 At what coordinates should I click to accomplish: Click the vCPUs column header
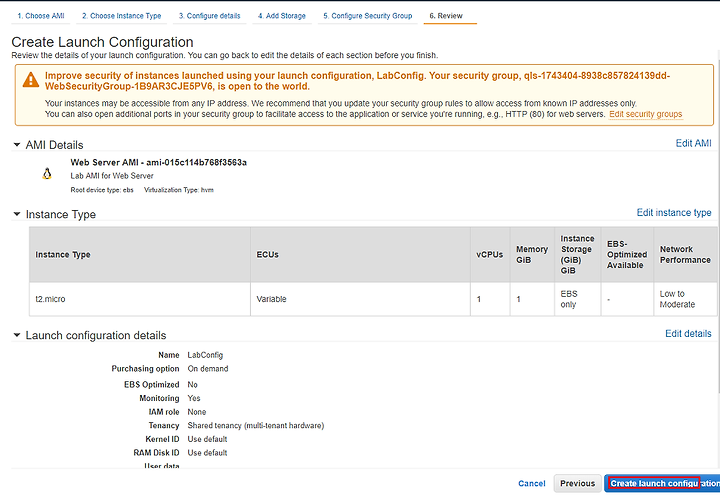[x=489, y=254]
